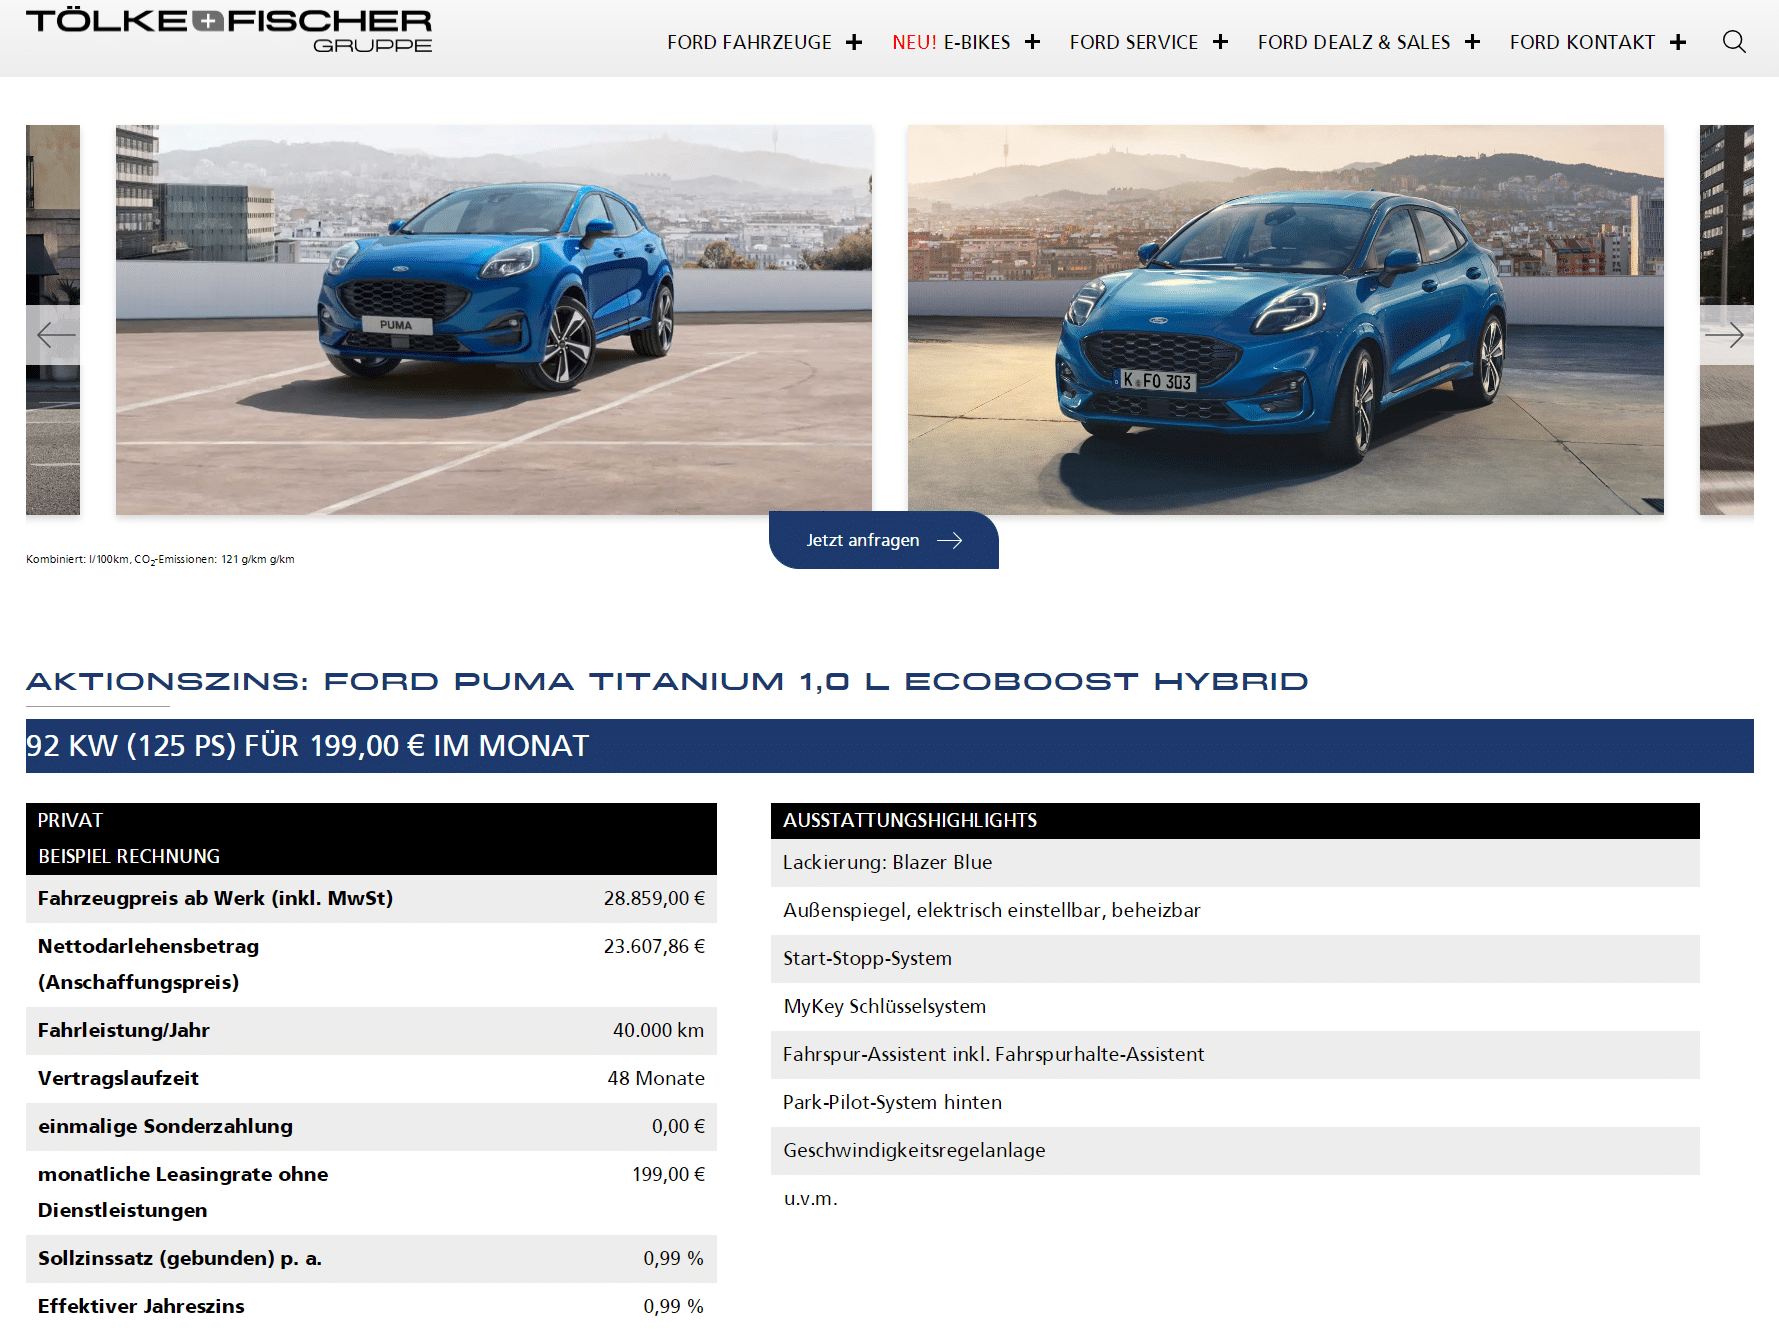Image resolution: width=1779 pixels, height=1338 pixels.
Task: Expand plus next to Ford Fahrzeuge
Action: coord(854,42)
